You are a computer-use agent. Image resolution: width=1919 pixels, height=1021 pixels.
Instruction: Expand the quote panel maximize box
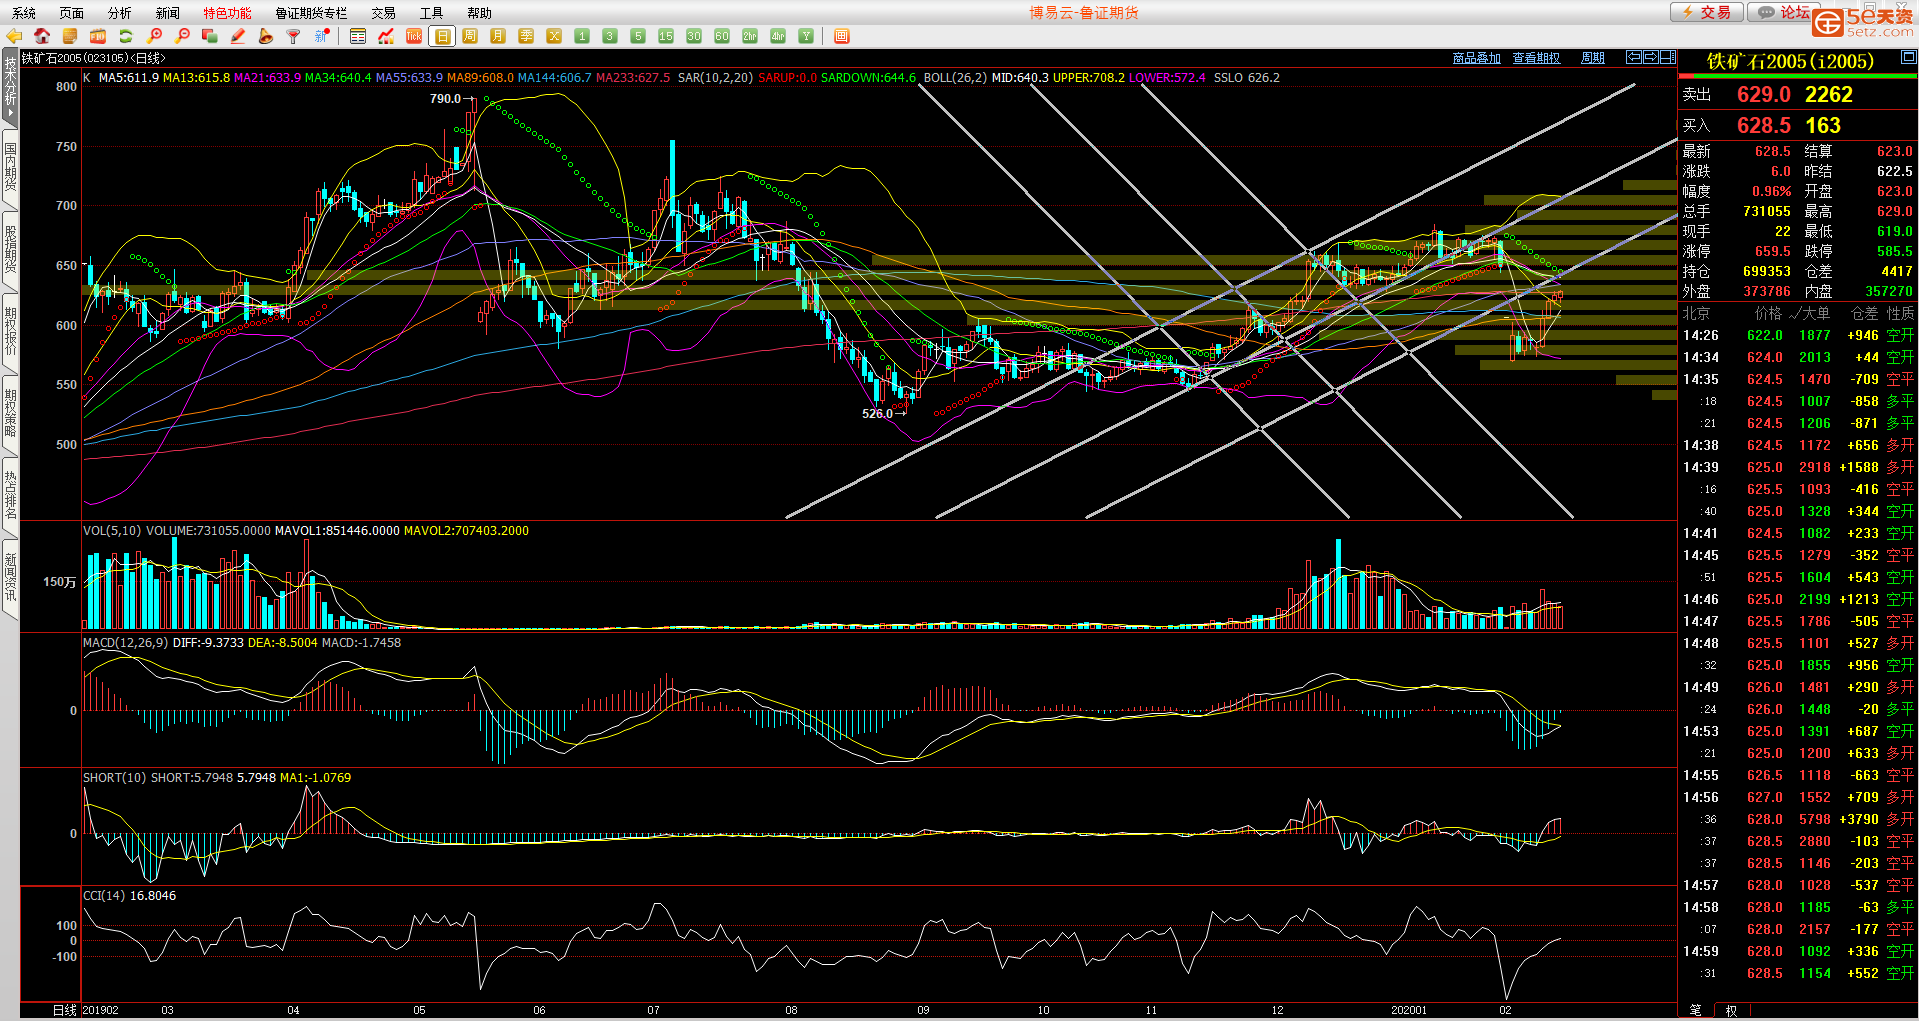(x=1908, y=57)
